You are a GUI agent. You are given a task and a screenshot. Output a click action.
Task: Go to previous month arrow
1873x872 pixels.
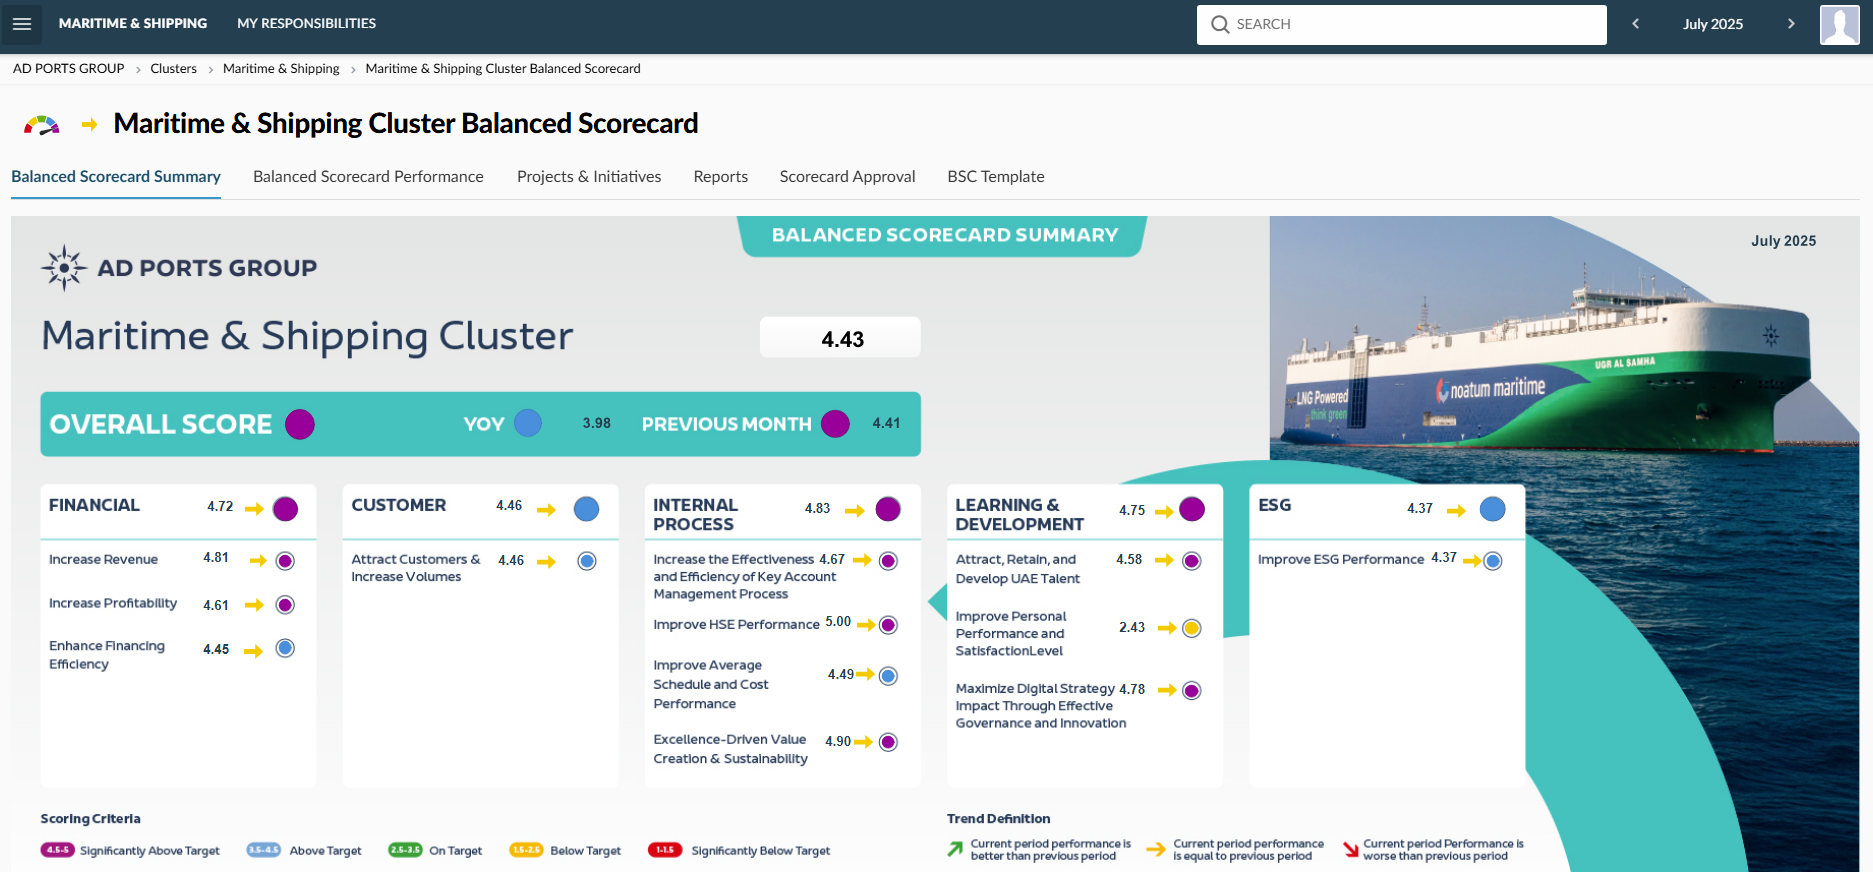[x=1636, y=24]
